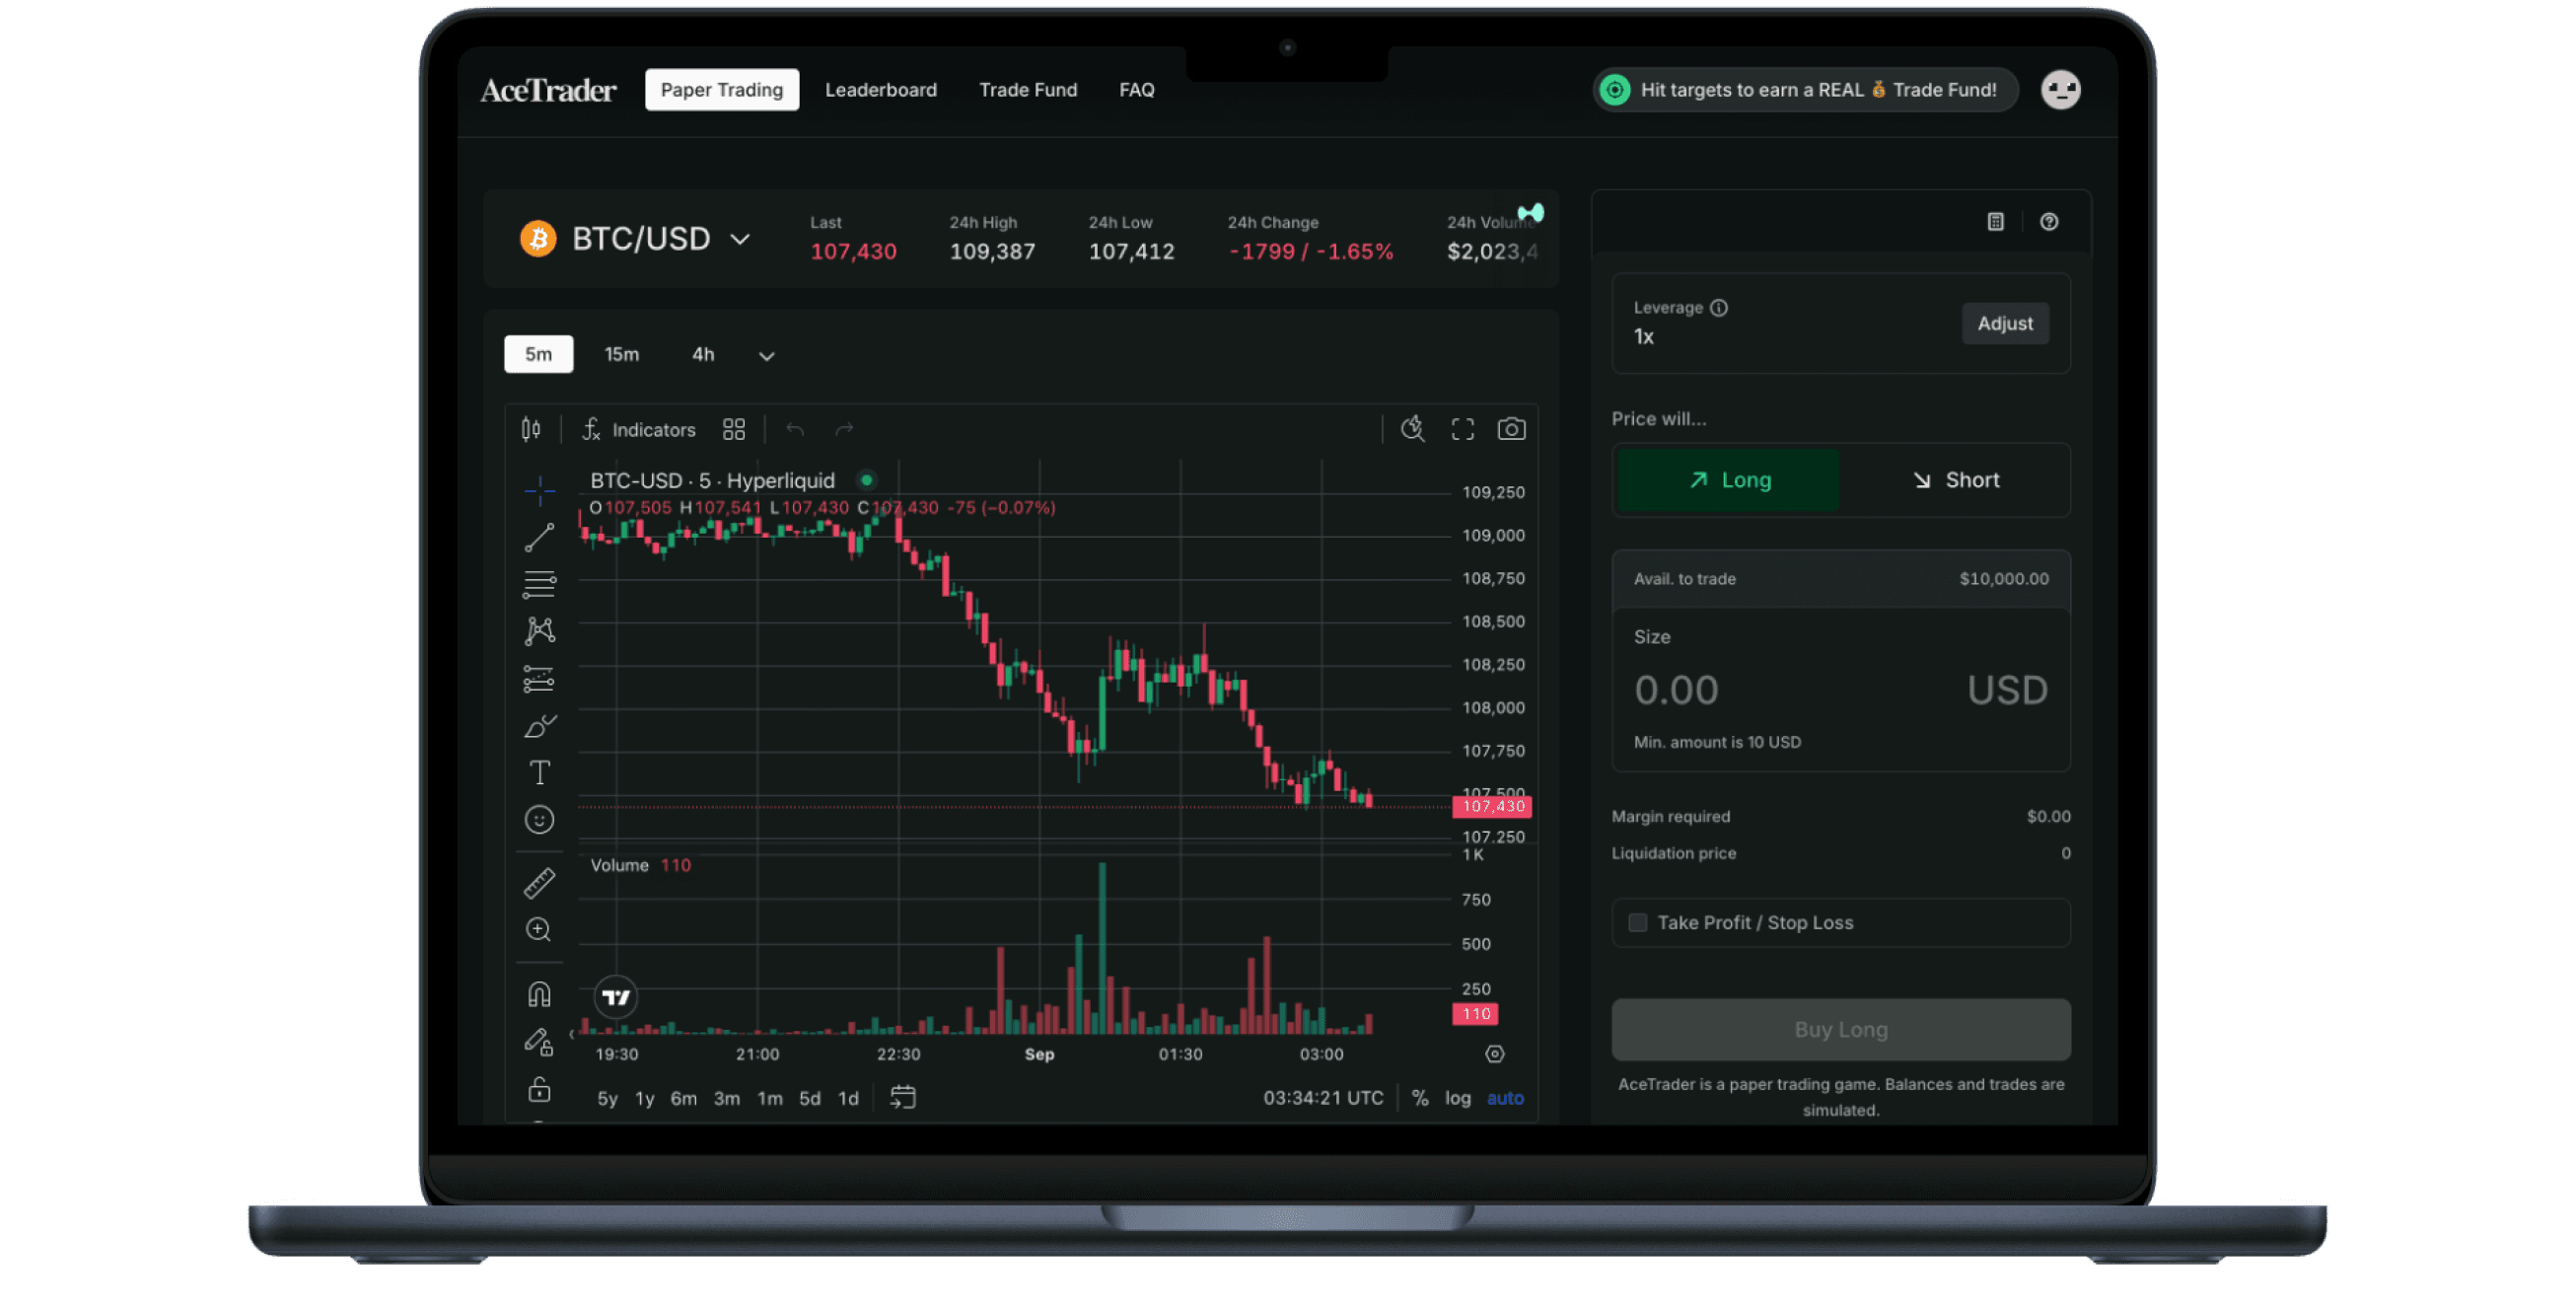Open the Indicators menu
The width and height of the screenshot is (2576, 1310).
pyautogui.click(x=640, y=430)
